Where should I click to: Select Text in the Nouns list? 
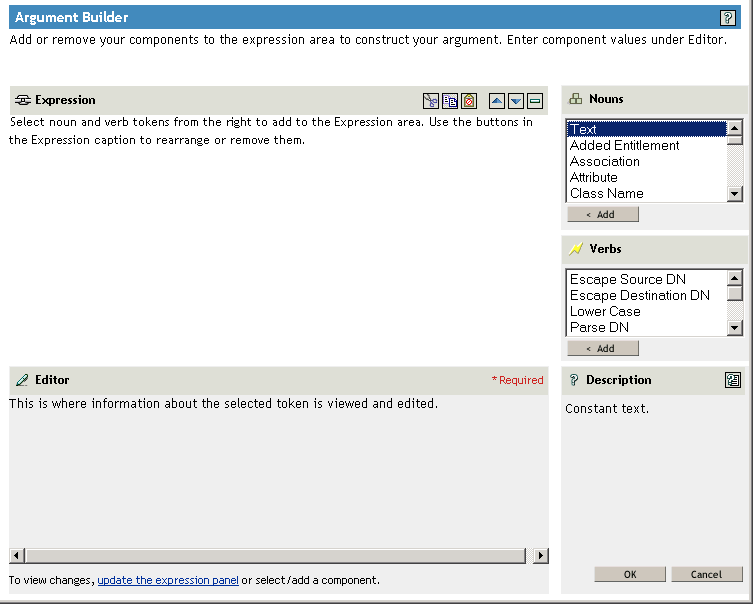(646, 129)
